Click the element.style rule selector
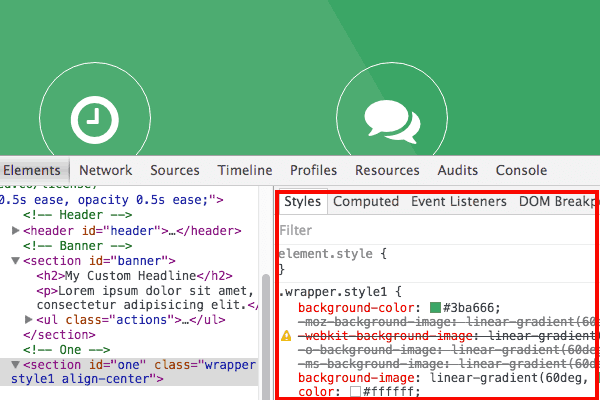600x400 pixels. point(326,253)
